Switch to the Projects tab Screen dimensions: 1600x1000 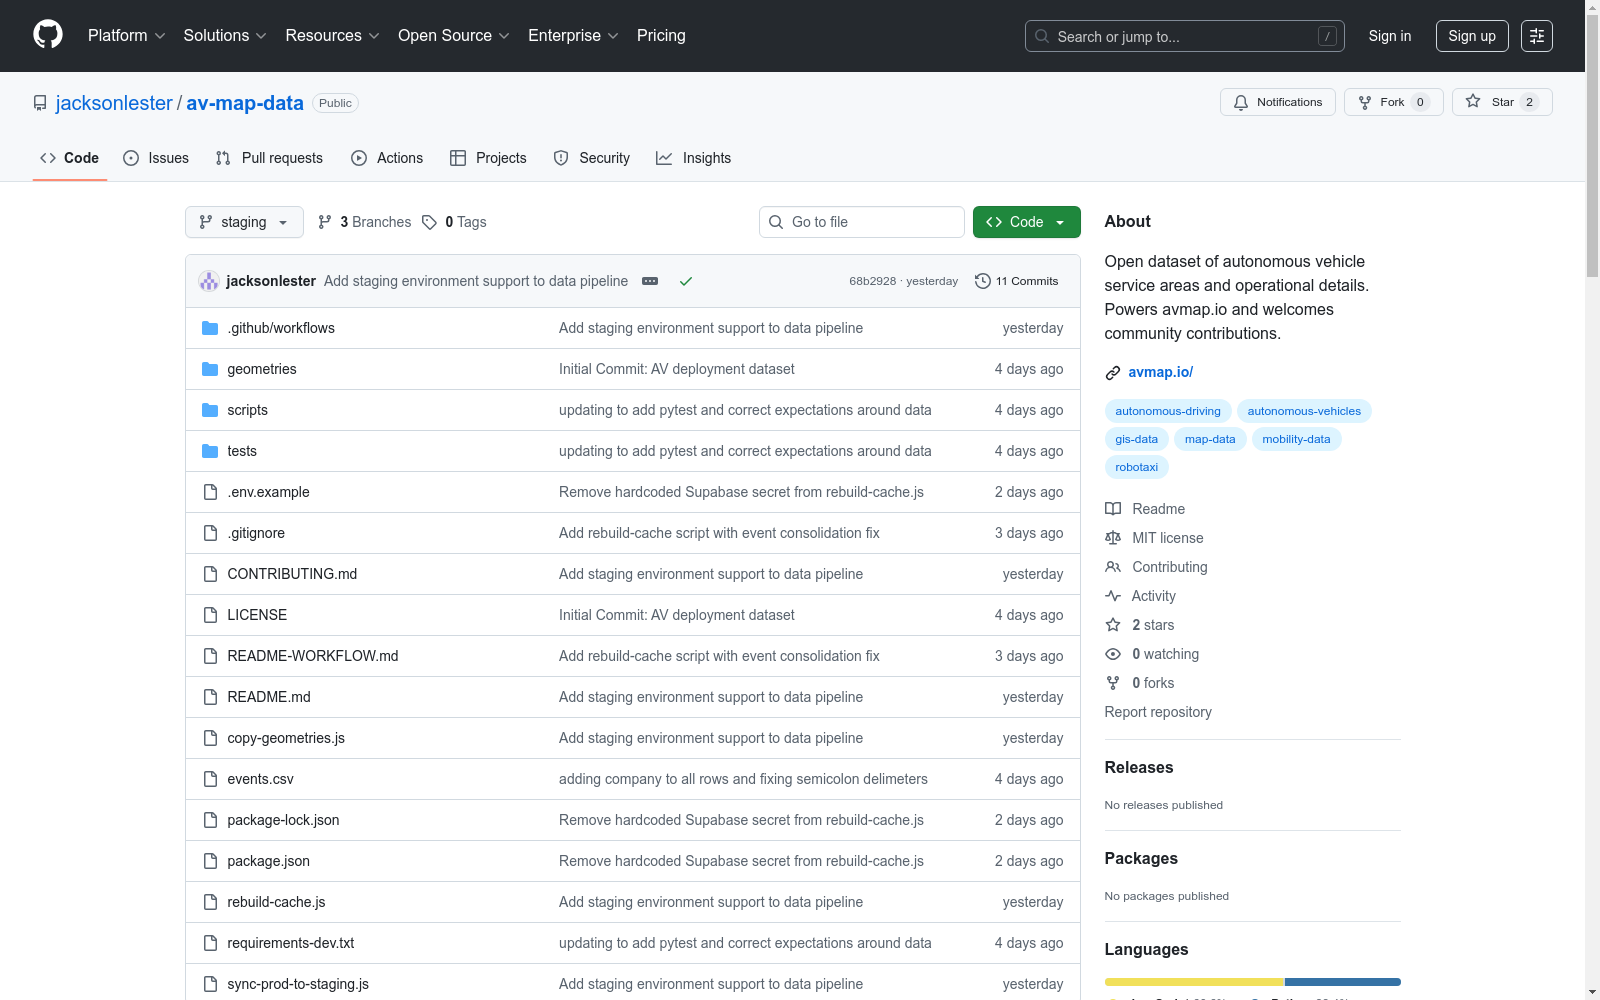point(488,158)
